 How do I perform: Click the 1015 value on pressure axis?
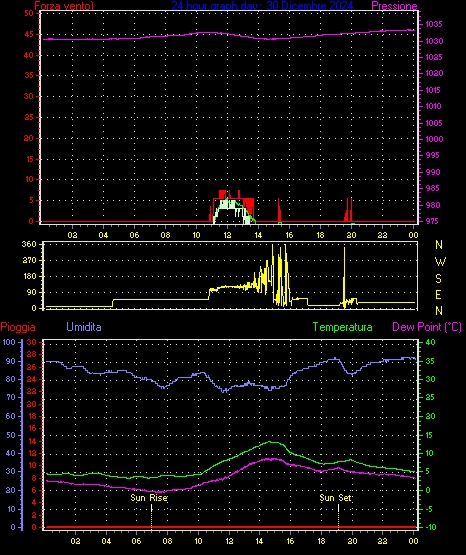(x=433, y=90)
